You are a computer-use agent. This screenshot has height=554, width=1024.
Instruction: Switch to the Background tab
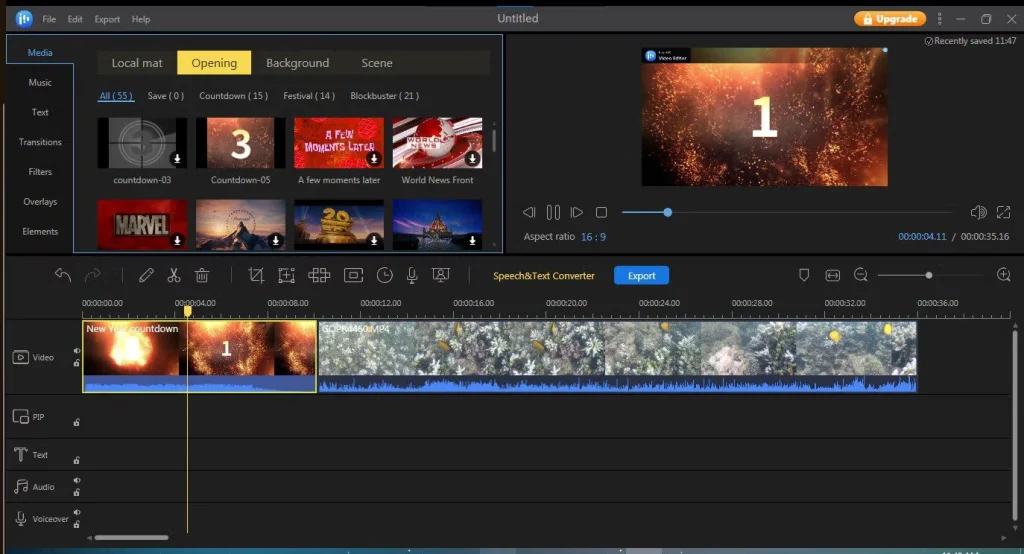point(297,63)
